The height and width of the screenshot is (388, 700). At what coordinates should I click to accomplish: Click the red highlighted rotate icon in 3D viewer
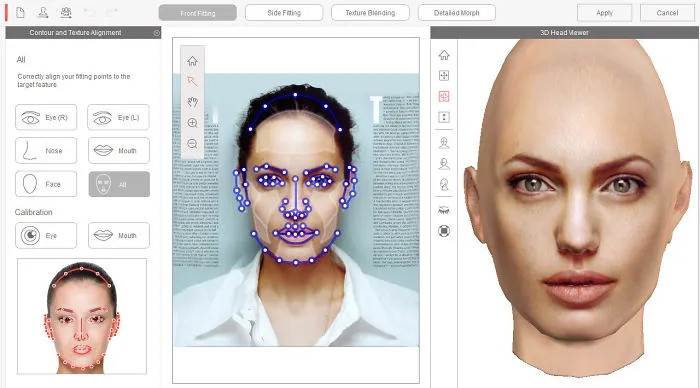[x=444, y=96]
